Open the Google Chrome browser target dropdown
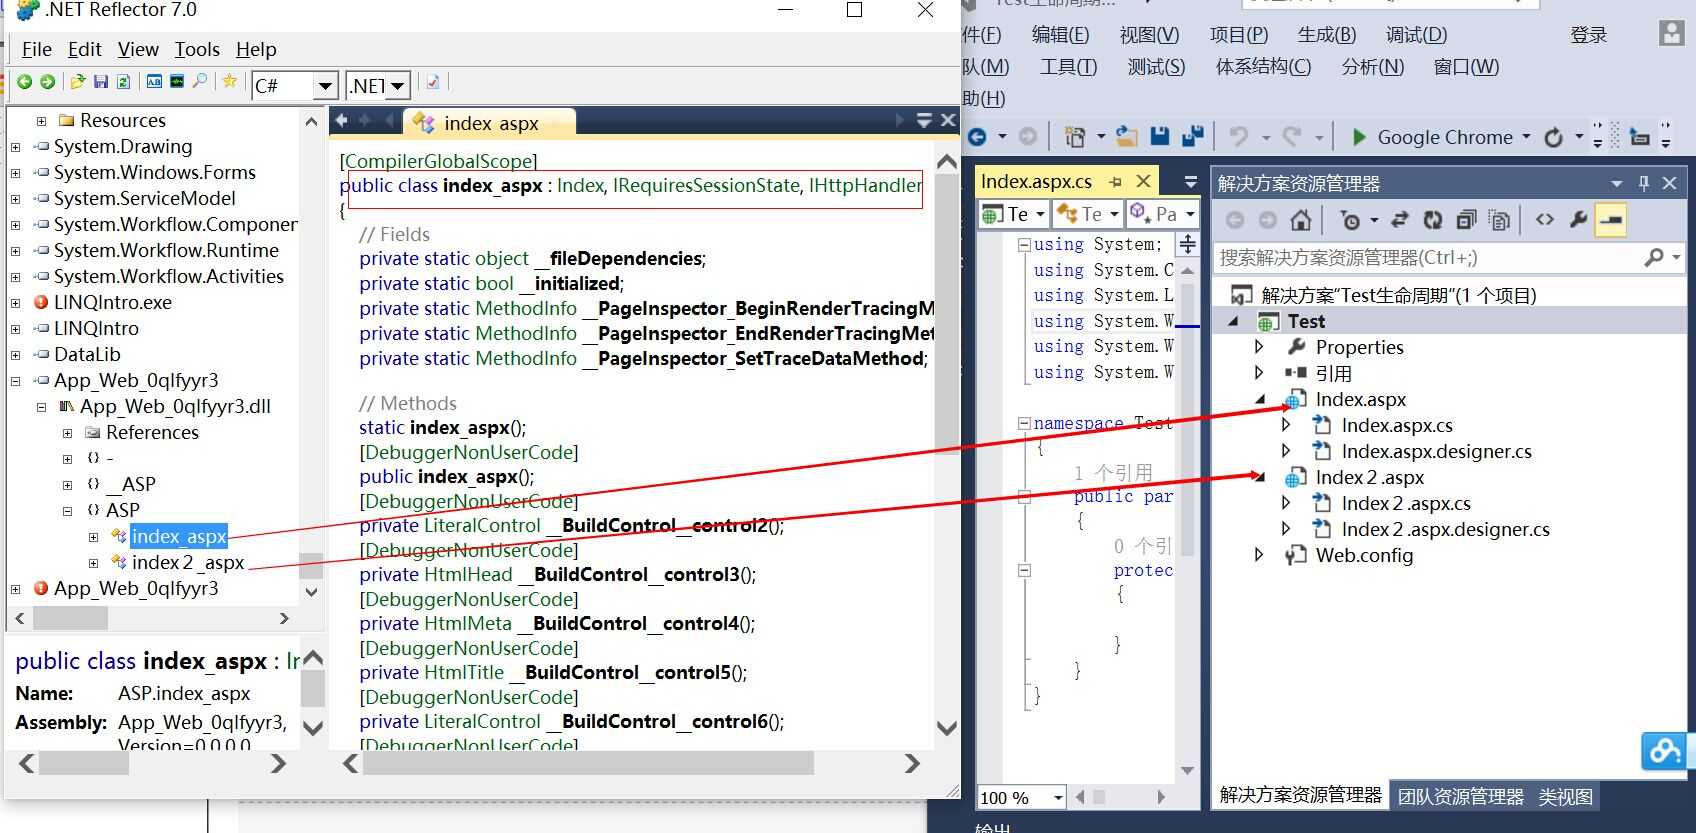 [x=1526, y=137]
